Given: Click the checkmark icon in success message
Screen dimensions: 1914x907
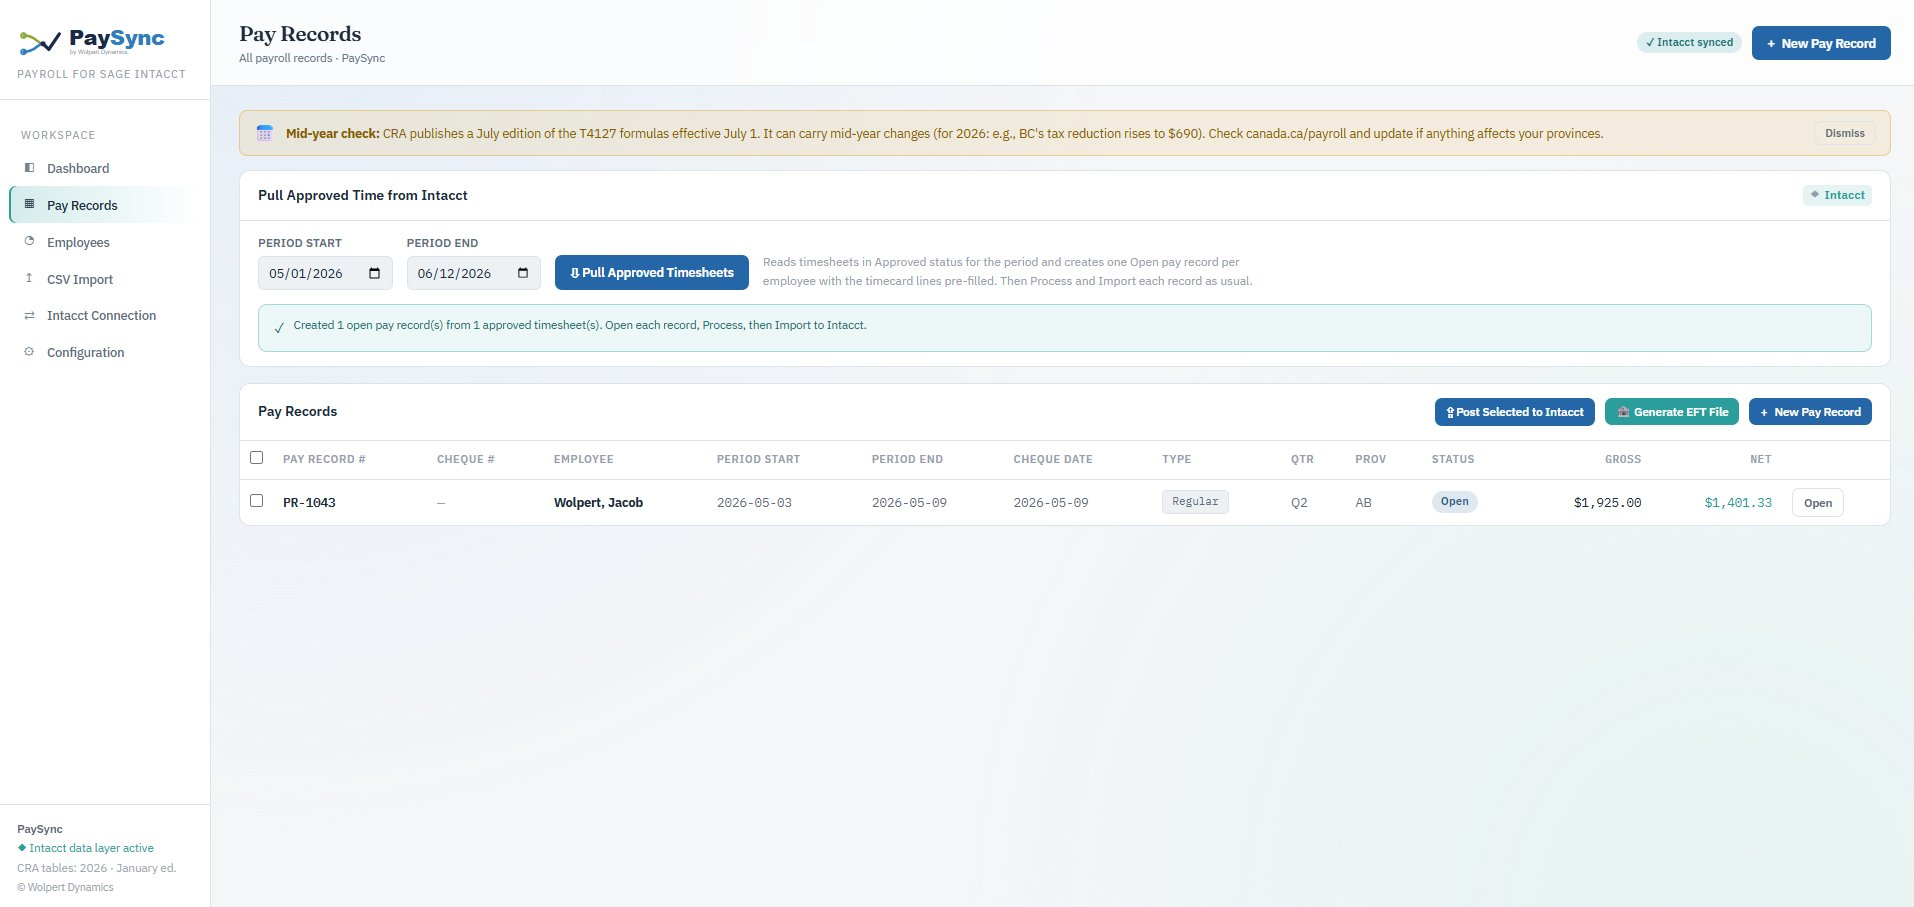Looking at the screenshot, I should point(279,327).
